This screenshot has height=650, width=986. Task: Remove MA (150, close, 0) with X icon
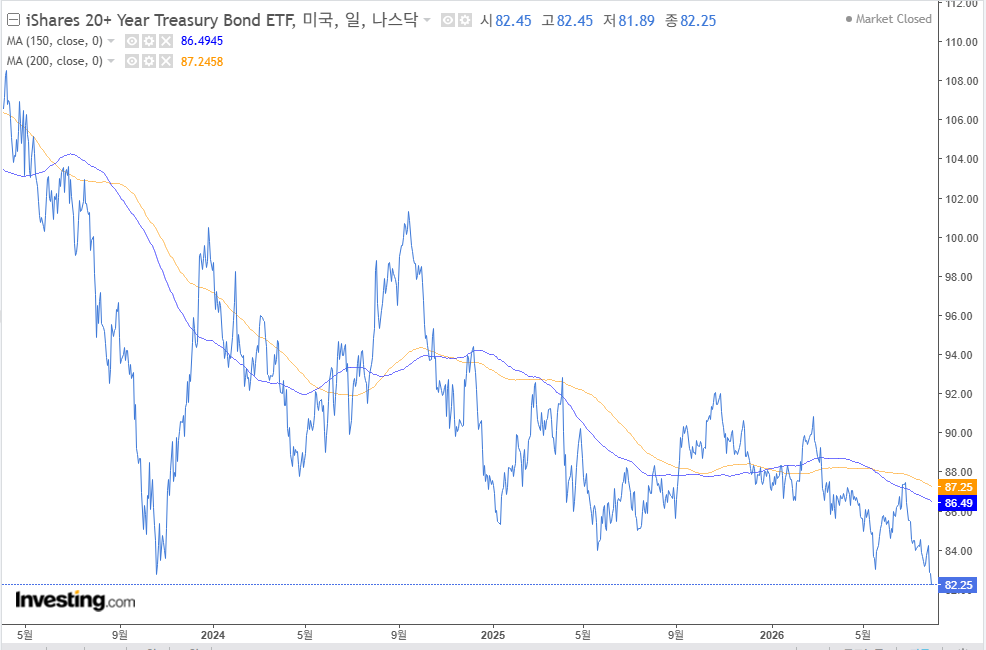pyautogui.click(x=165, y=41)
